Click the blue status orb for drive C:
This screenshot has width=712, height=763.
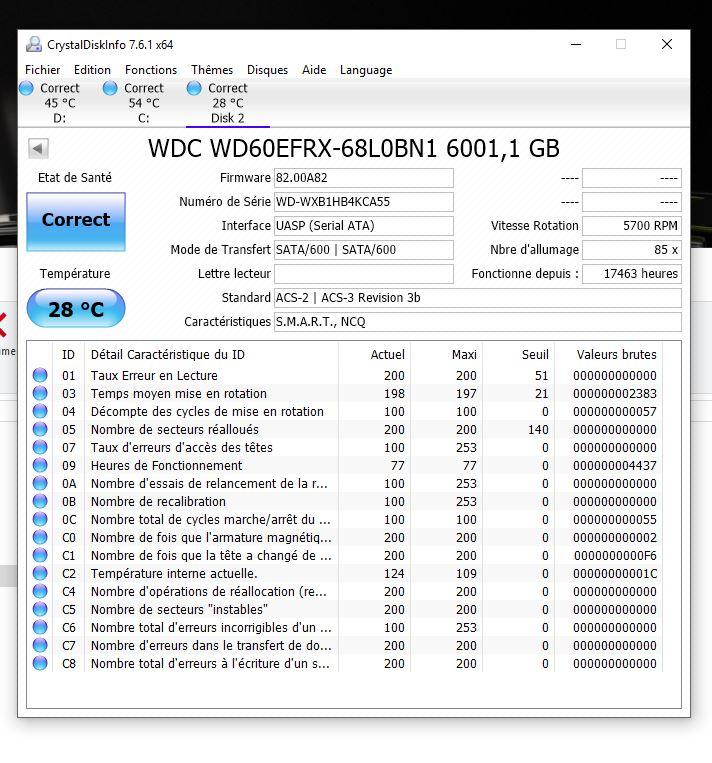coord(110,88)
